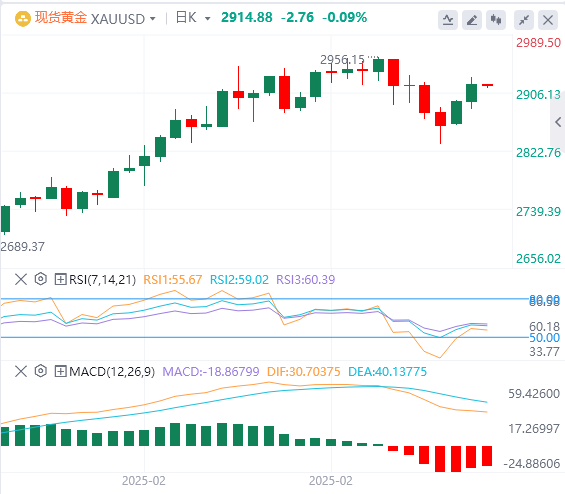Image resolution: width=565 pixels, height=494 pixels.
Task: Open the candlestick chart style icon
Action: (x=496, y=19)
